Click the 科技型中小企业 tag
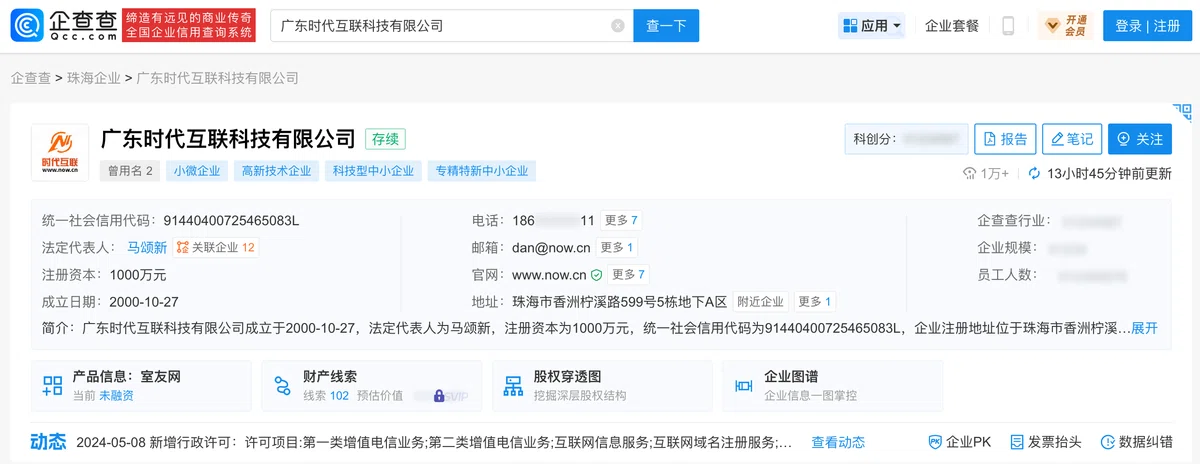 coord(373,171)
